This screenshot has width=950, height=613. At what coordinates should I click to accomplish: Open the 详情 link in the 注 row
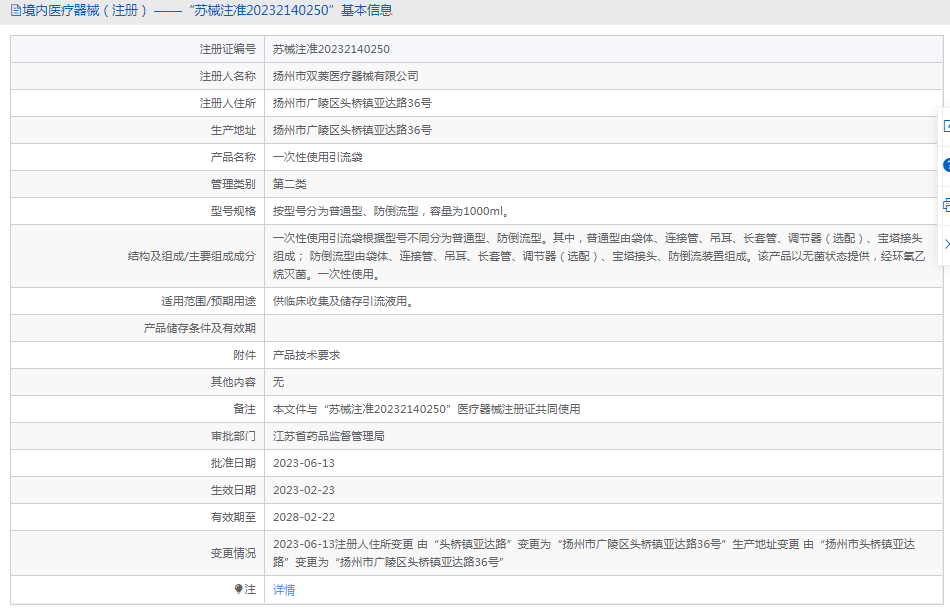point(284,590)
